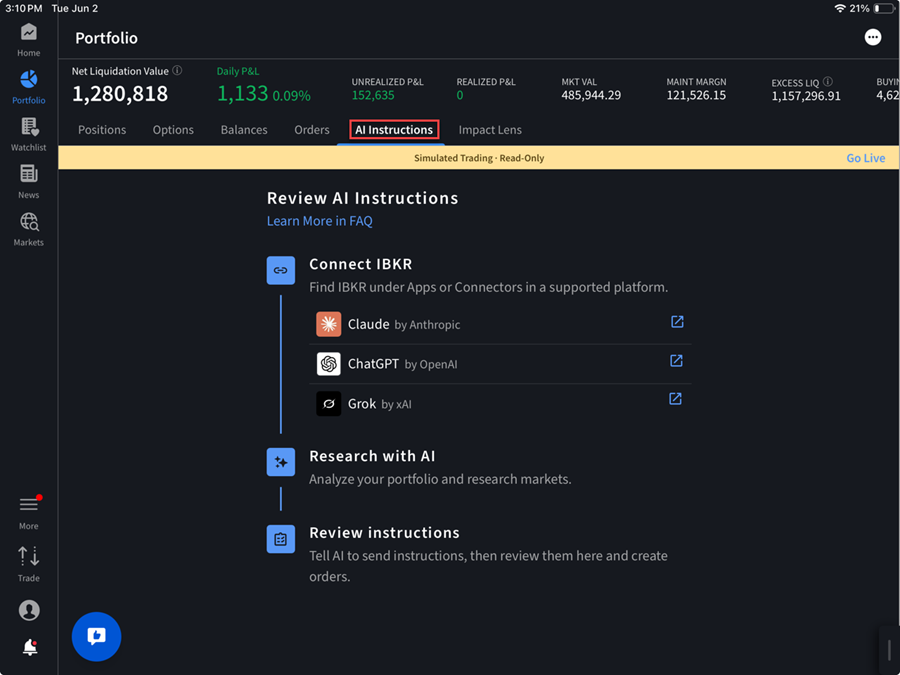Select the Claude by Anthropic label
This screenshot has width=900, height=675.
[x=404, y=324]
